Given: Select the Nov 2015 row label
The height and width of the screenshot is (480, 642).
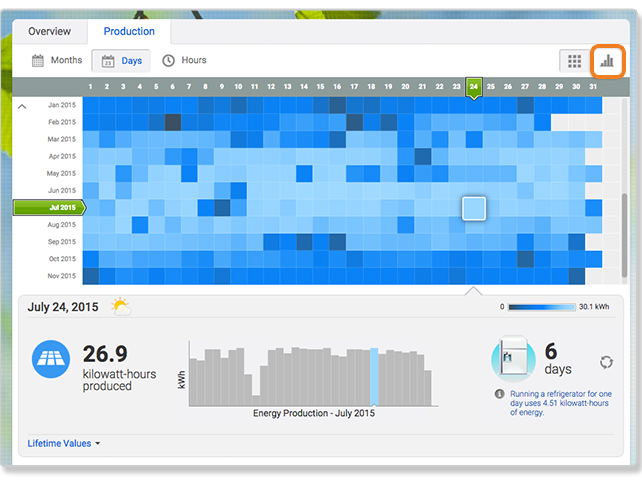Looking at the screenshot, I should pyautogui.click(x=62, y=276).
